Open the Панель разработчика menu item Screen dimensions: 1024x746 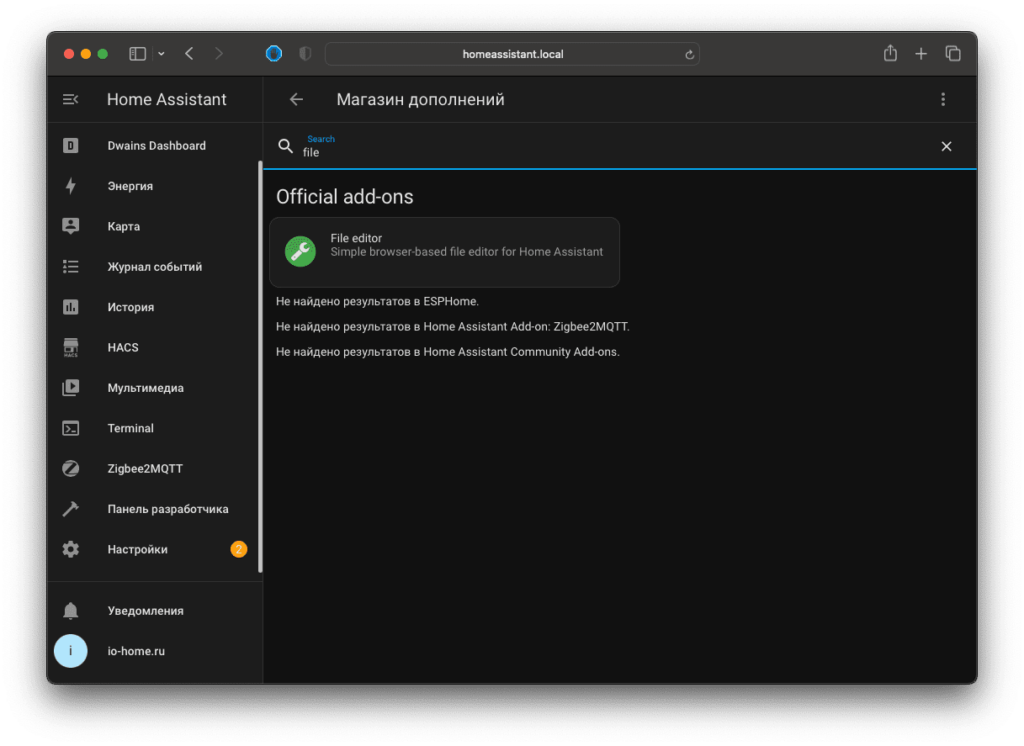point(155,509)
